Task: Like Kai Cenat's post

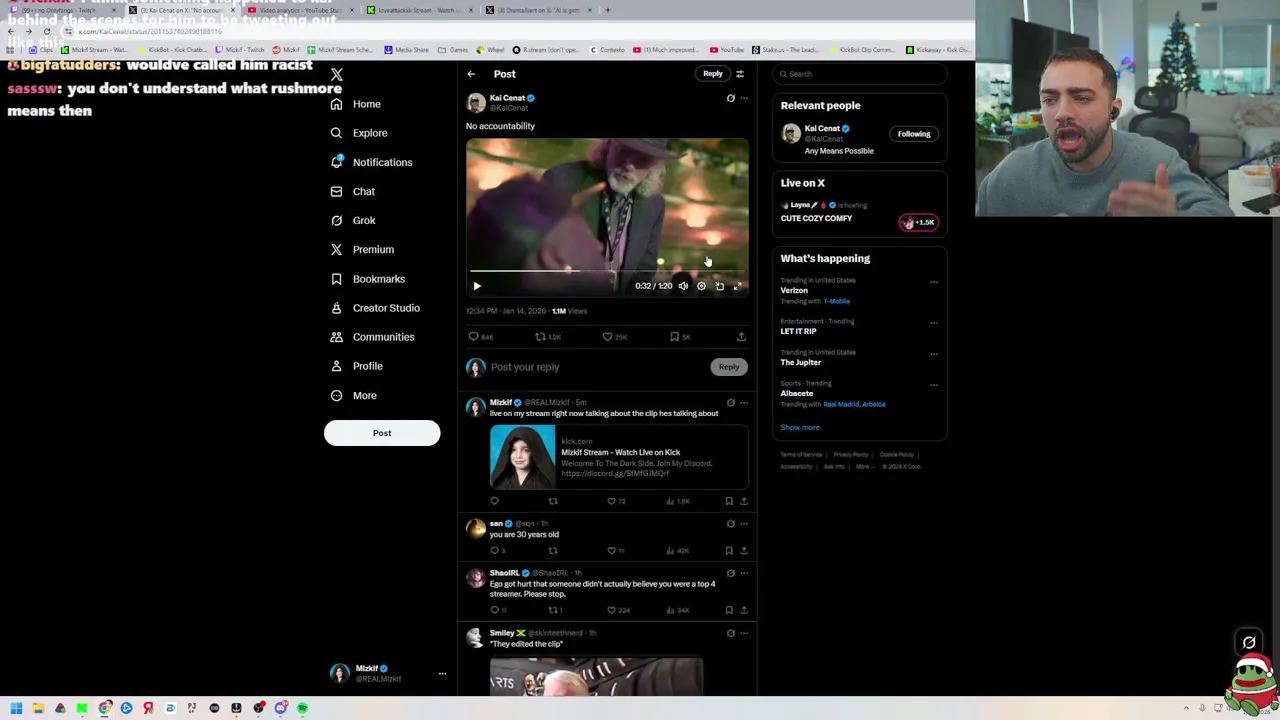Action: 607,337
